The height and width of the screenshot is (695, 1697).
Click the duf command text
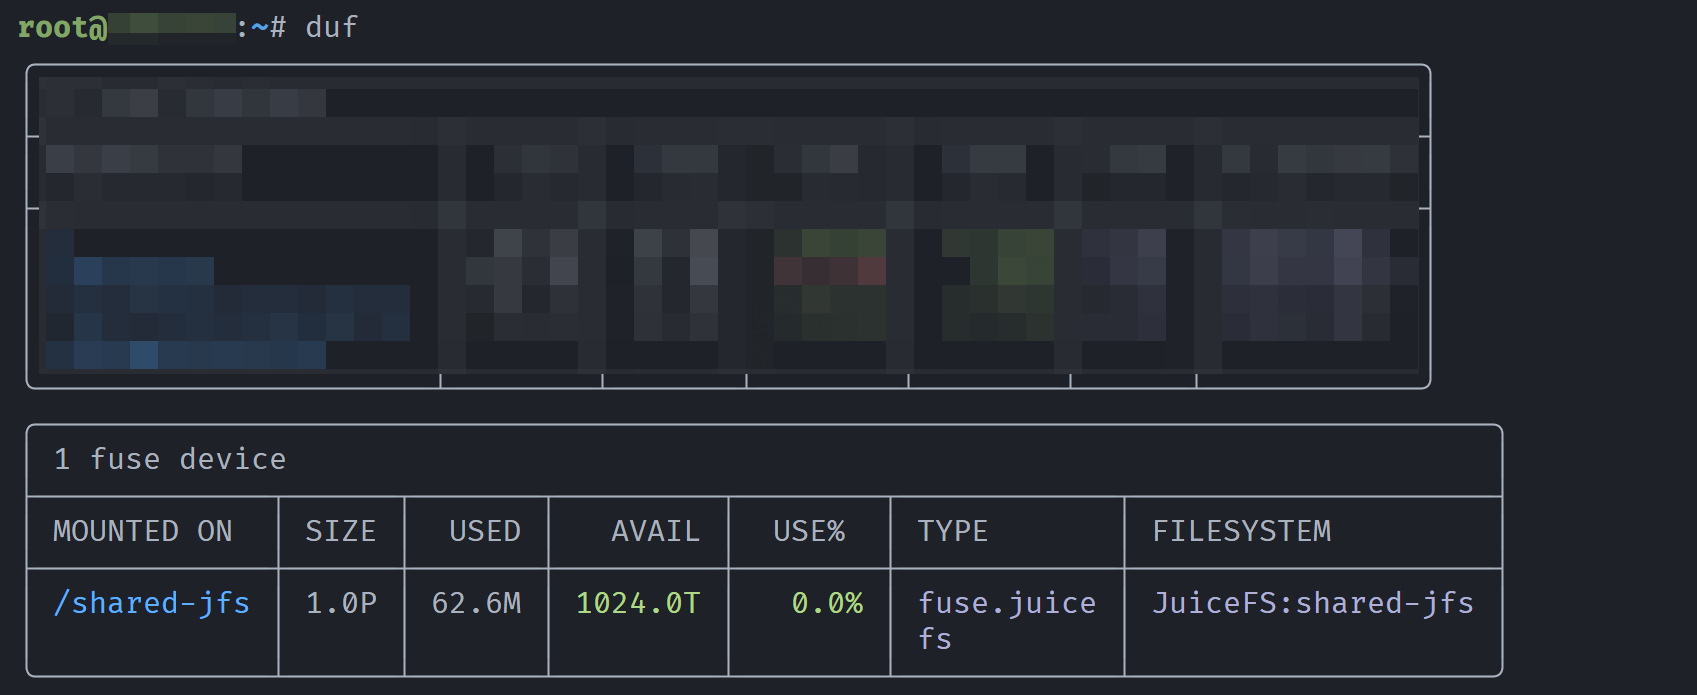pyautogui.click(x=331, y=28)
